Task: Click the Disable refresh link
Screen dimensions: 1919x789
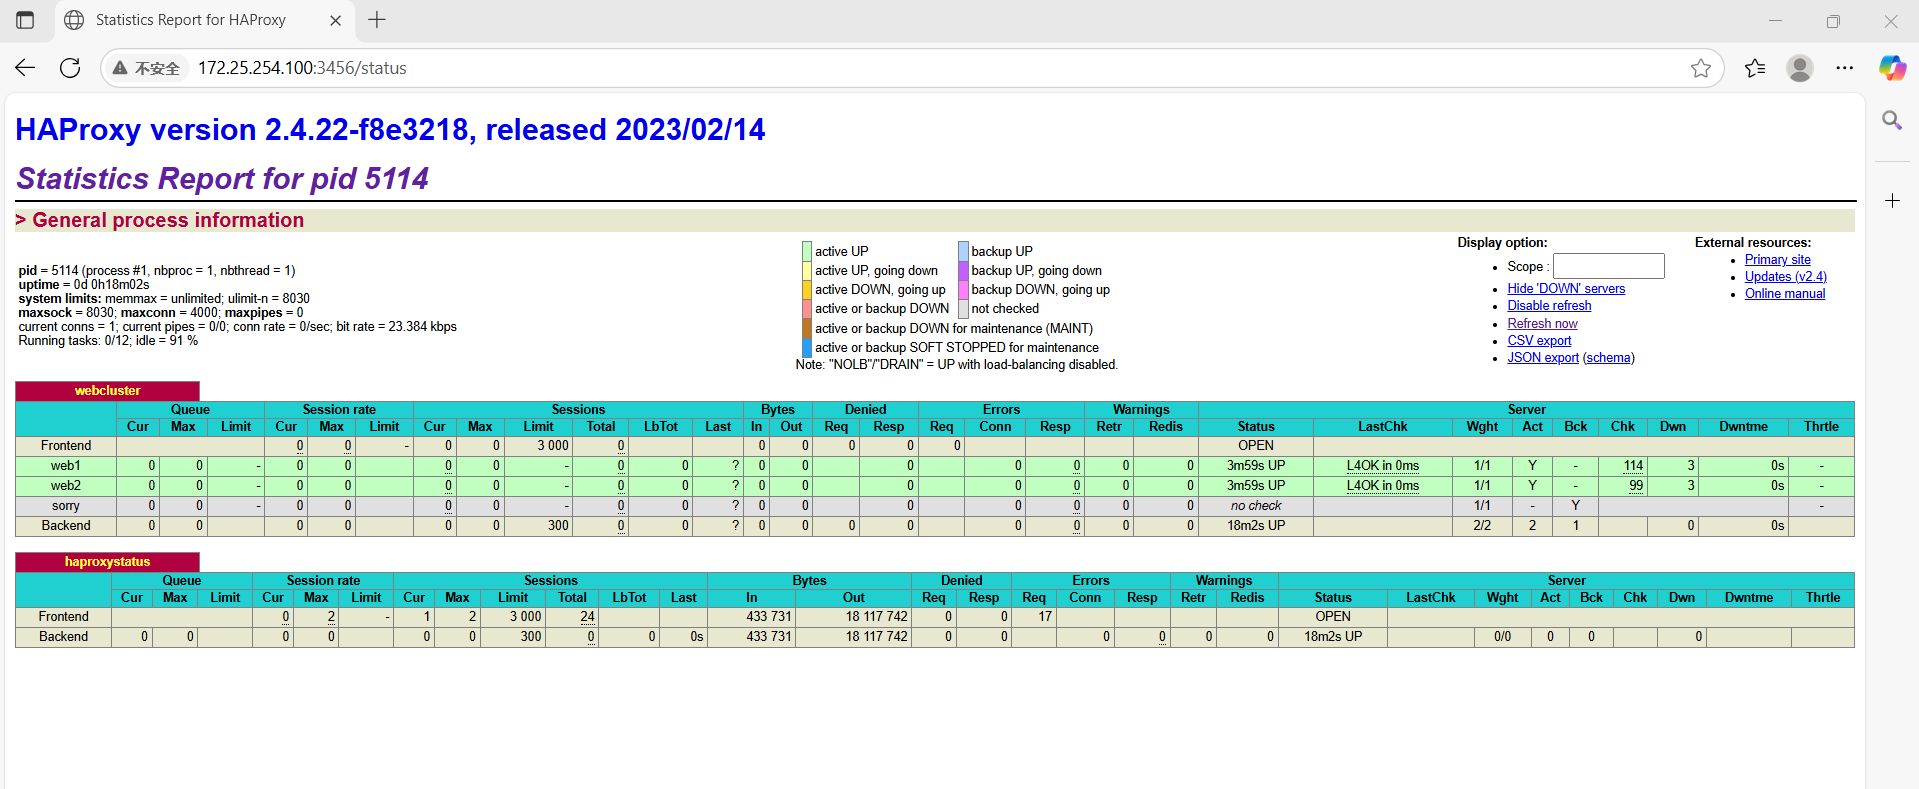Action: click(x=1549, y=306)
